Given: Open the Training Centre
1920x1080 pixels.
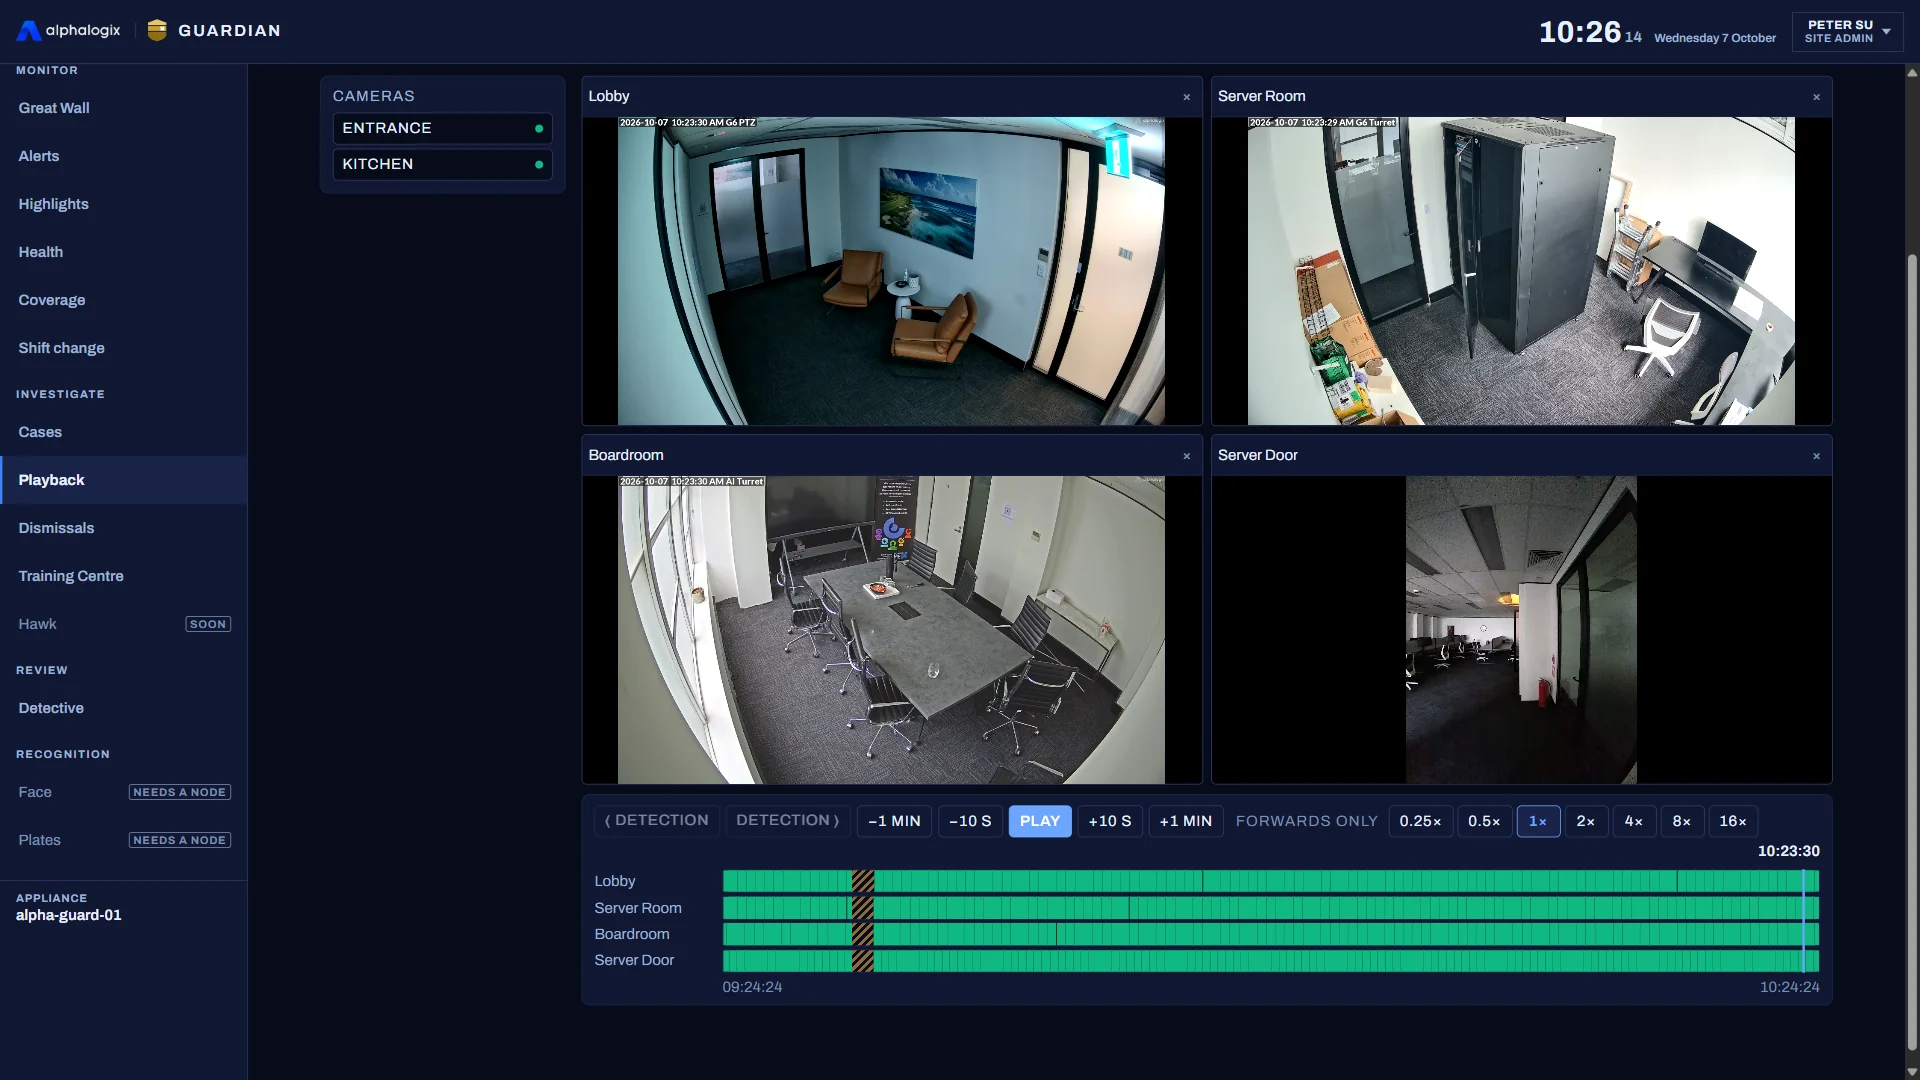Looking at the screenshot, I should point(123,576).
